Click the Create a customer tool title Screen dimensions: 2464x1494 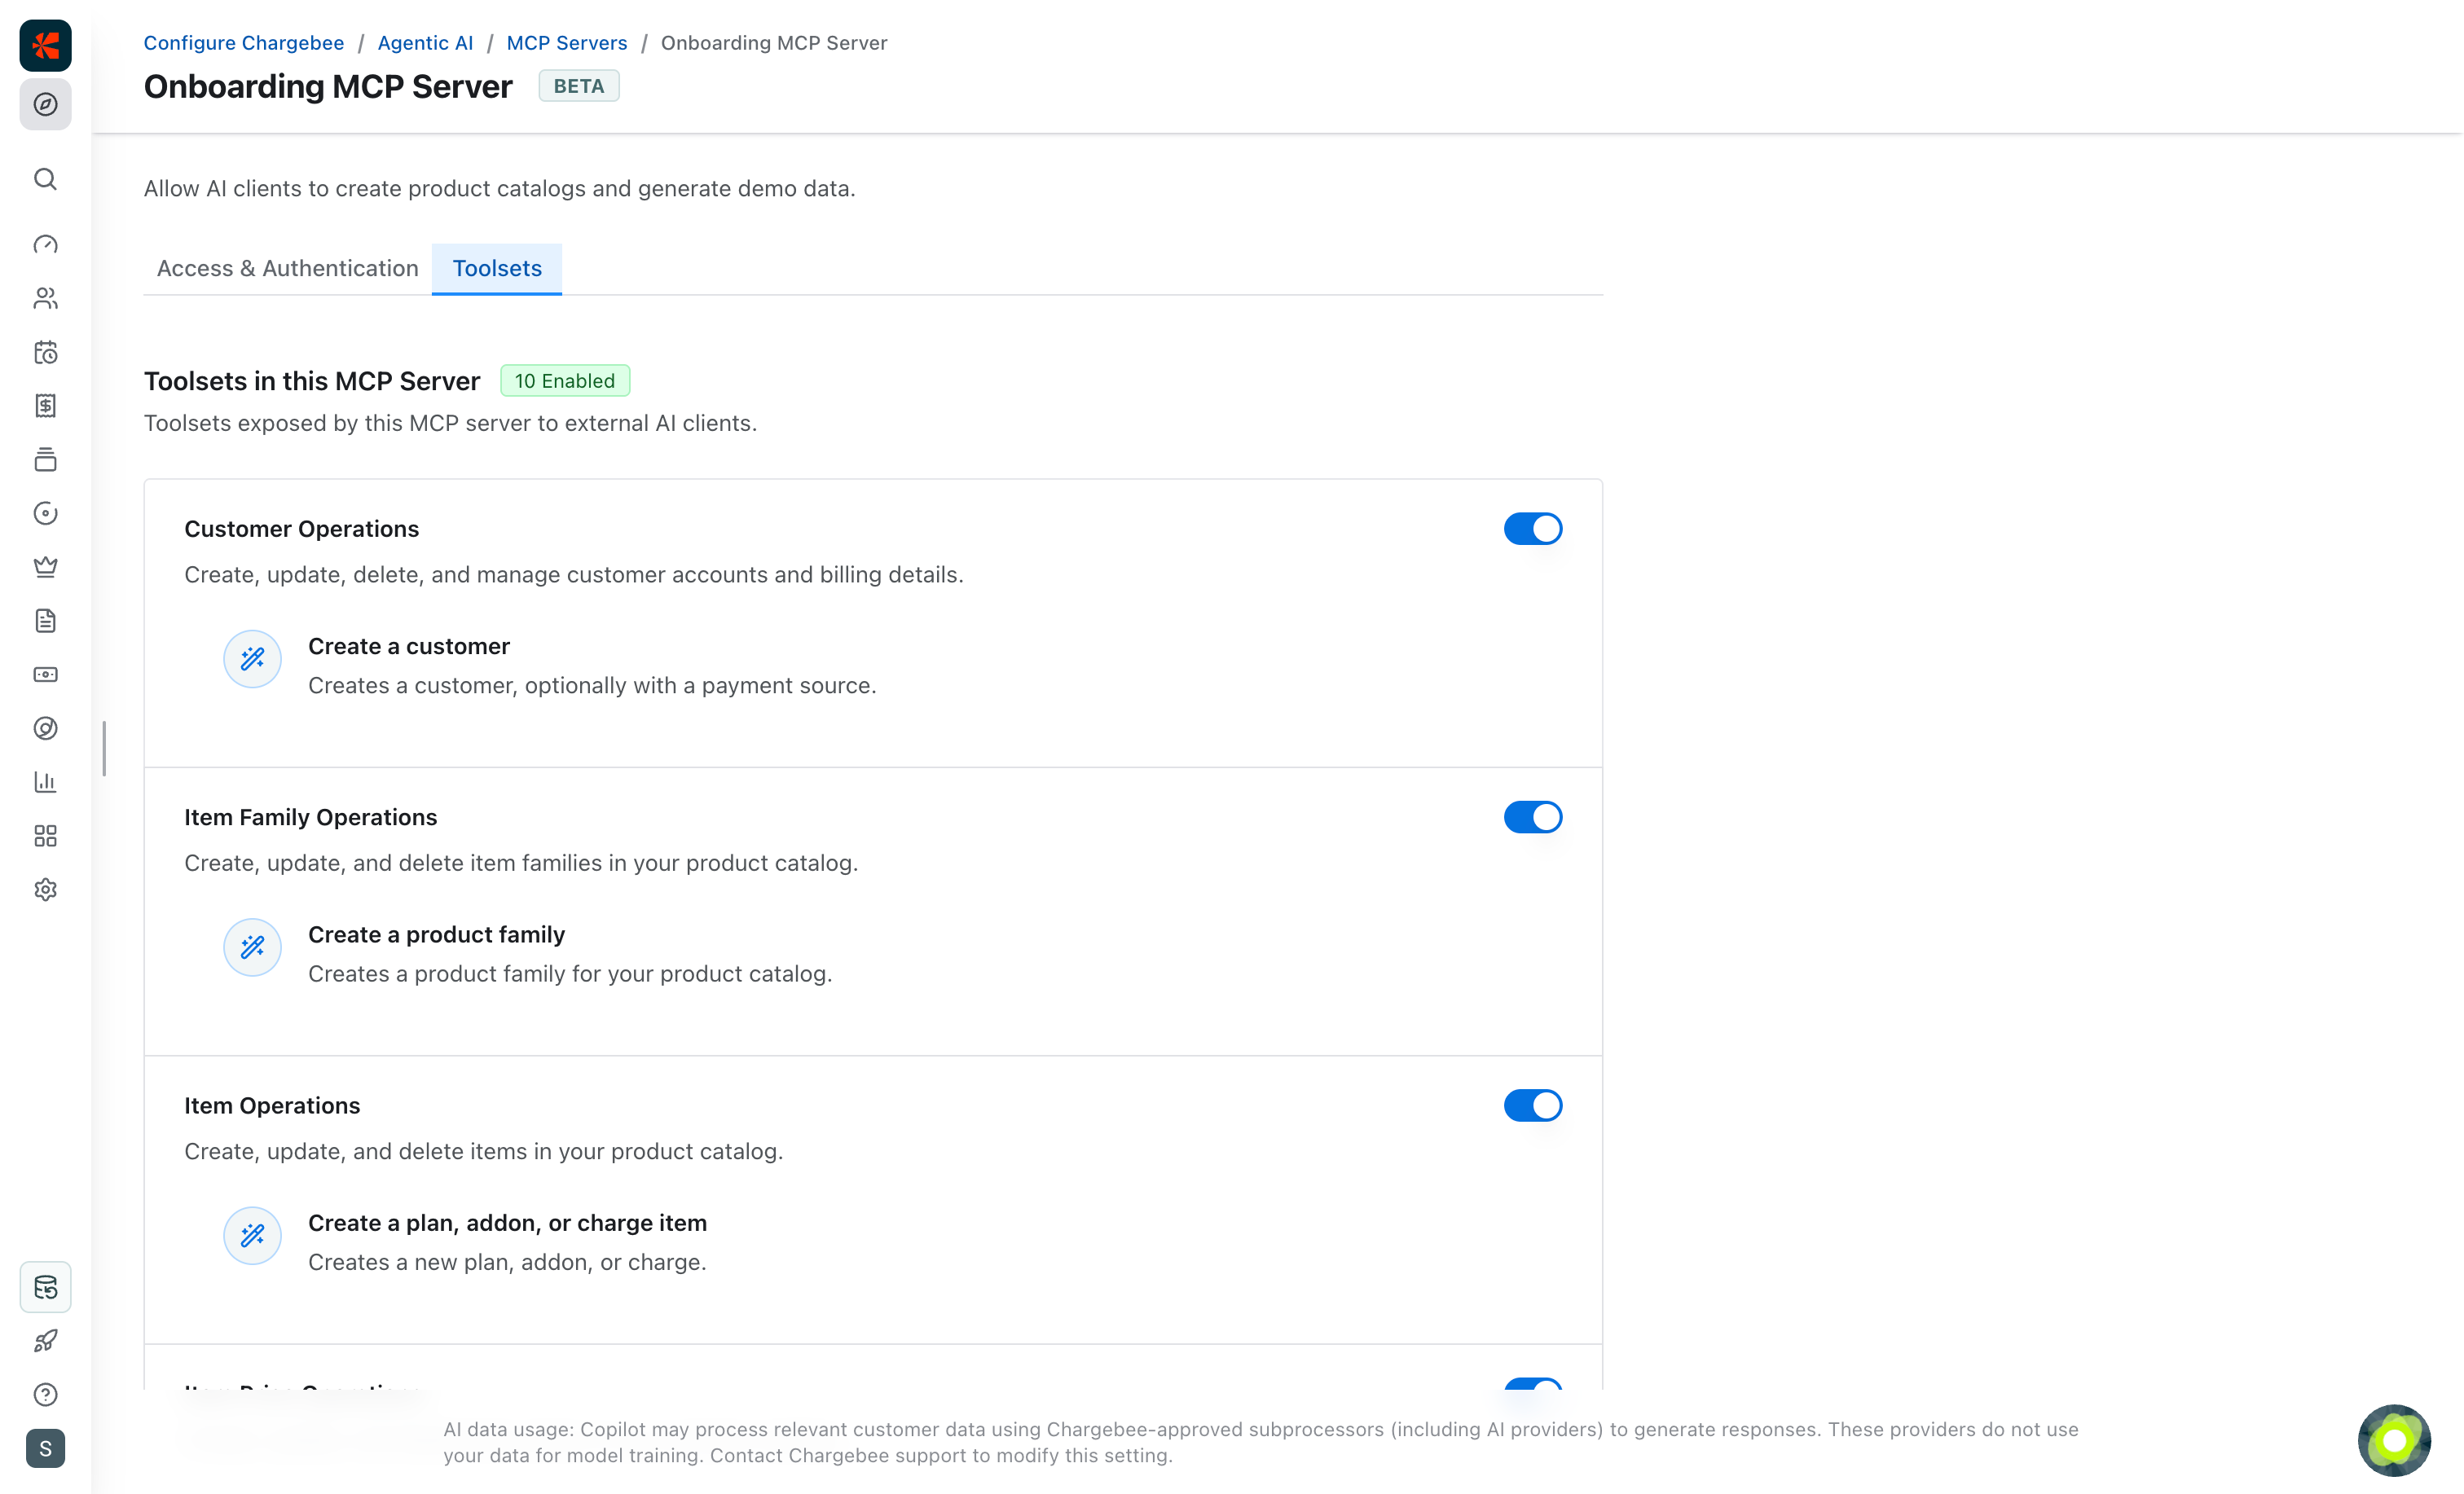pyautogui.click(x=409, y=646)
